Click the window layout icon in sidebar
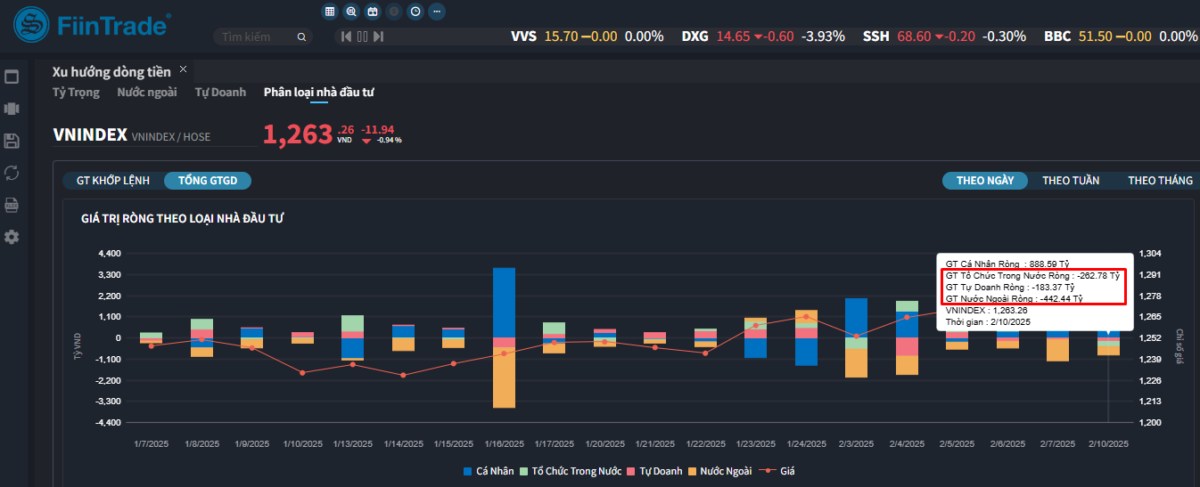The image size is (1200, 487). click(x=12, y=77)
